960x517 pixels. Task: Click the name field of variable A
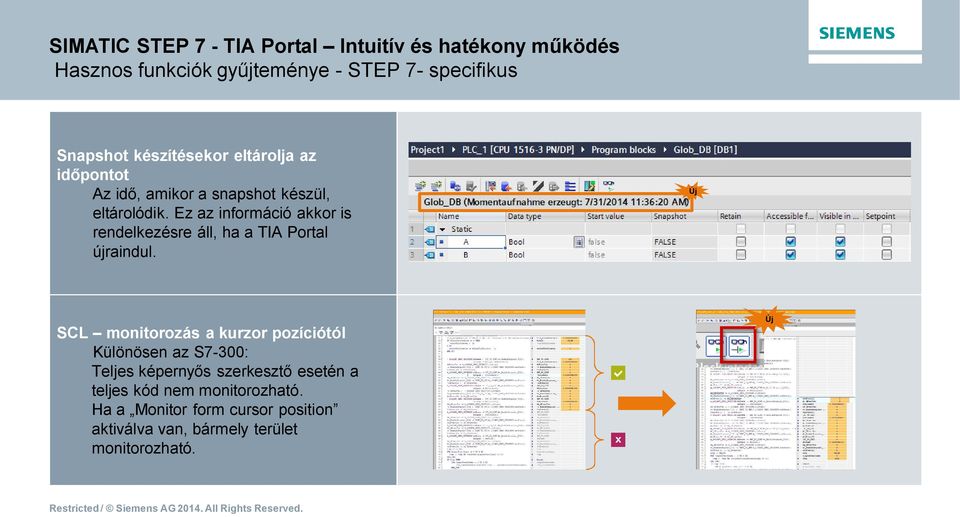(x=471, y=242)
